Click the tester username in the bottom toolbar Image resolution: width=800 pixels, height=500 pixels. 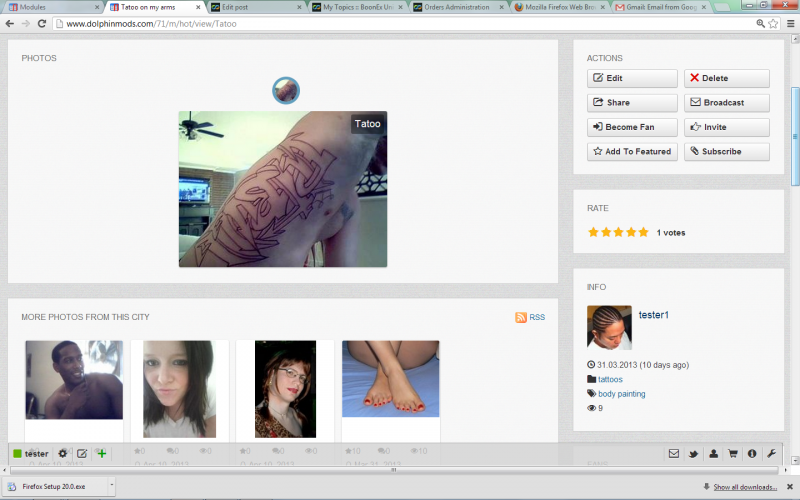pyautogui.click(x=37, y=454)
